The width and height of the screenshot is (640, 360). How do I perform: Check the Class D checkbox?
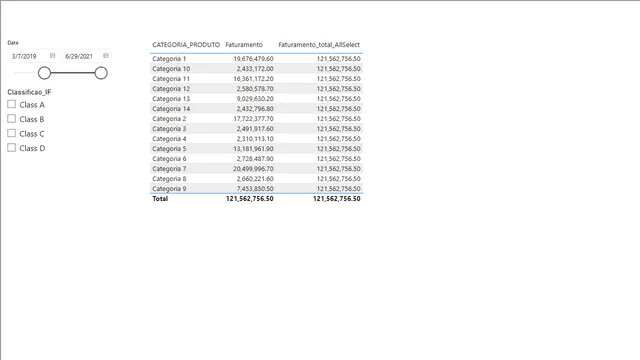(11, 148)
